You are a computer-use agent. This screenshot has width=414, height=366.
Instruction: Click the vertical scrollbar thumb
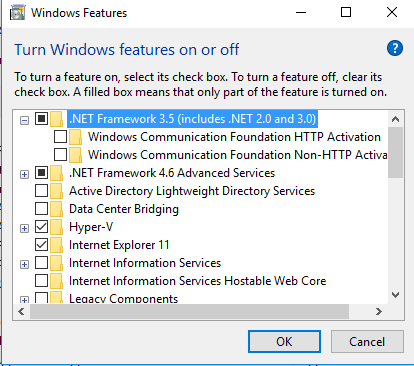pos(396,152)
